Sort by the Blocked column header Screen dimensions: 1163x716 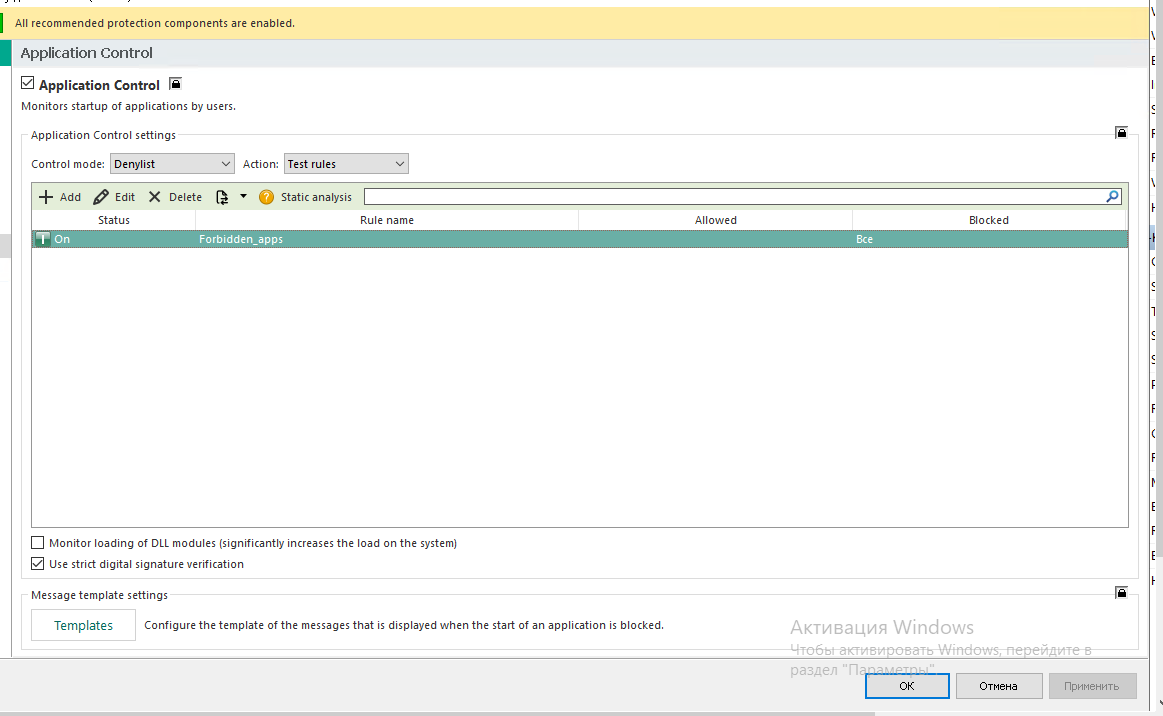[989, 220]
